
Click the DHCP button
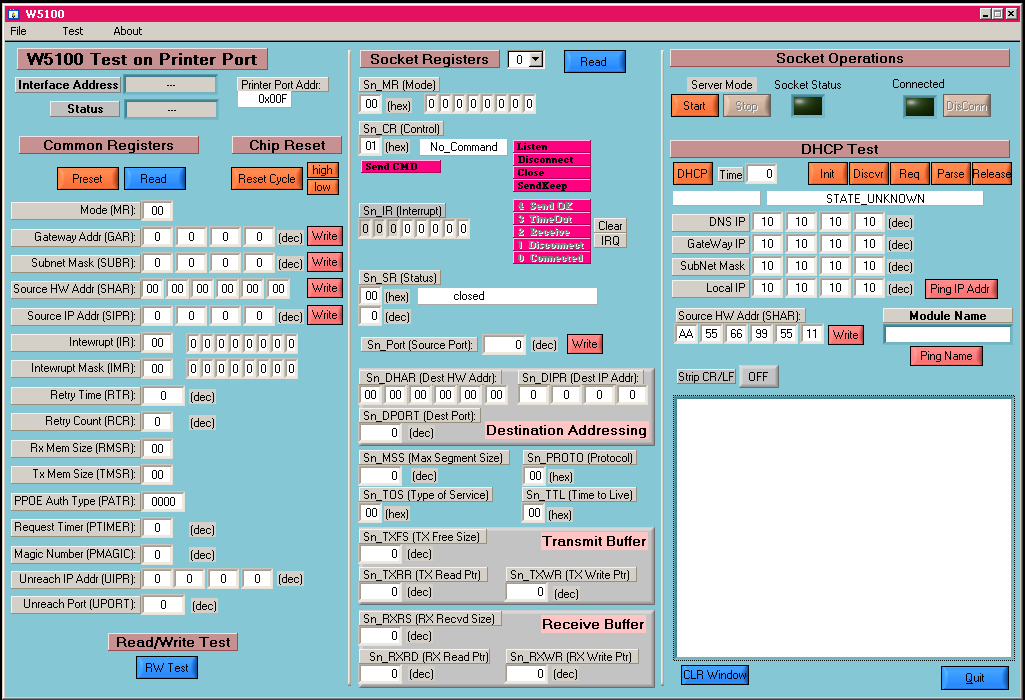(692, 174)
